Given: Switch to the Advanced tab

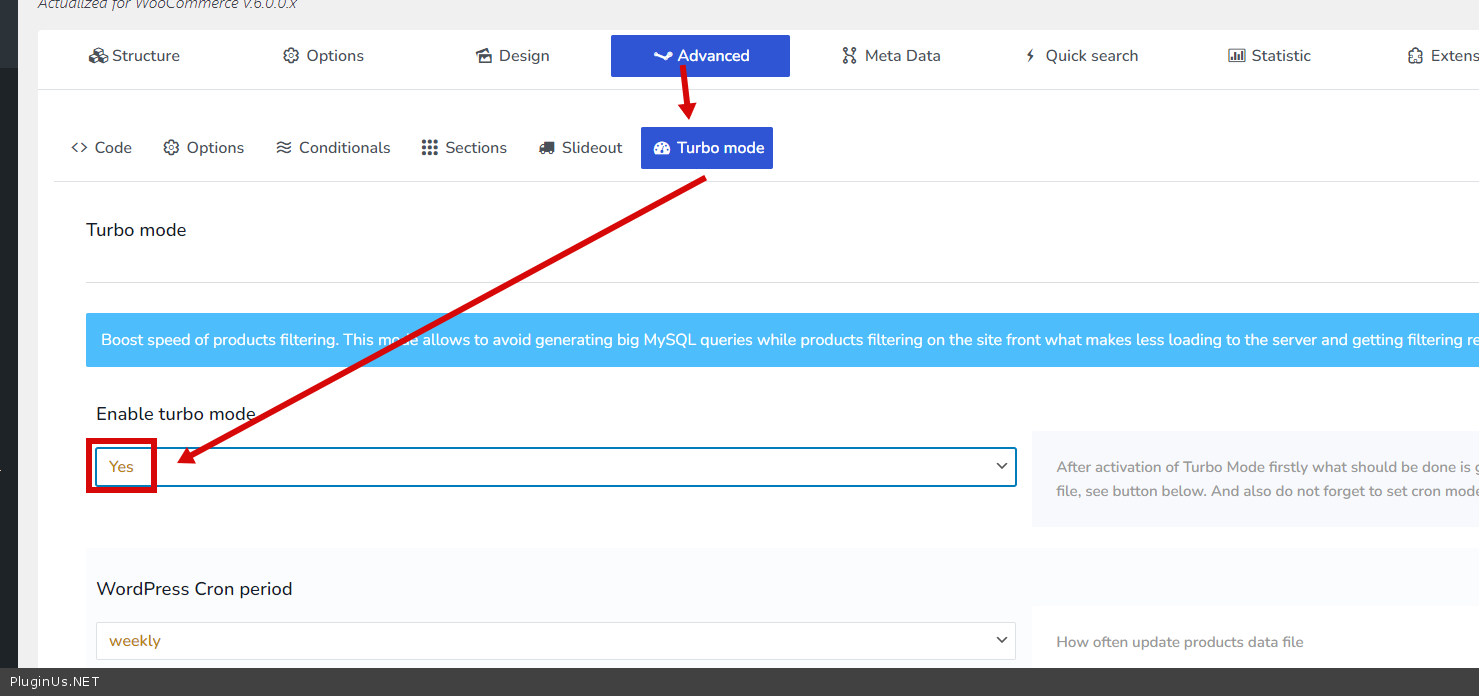Looking at the screenshot, I should (700, 56).
